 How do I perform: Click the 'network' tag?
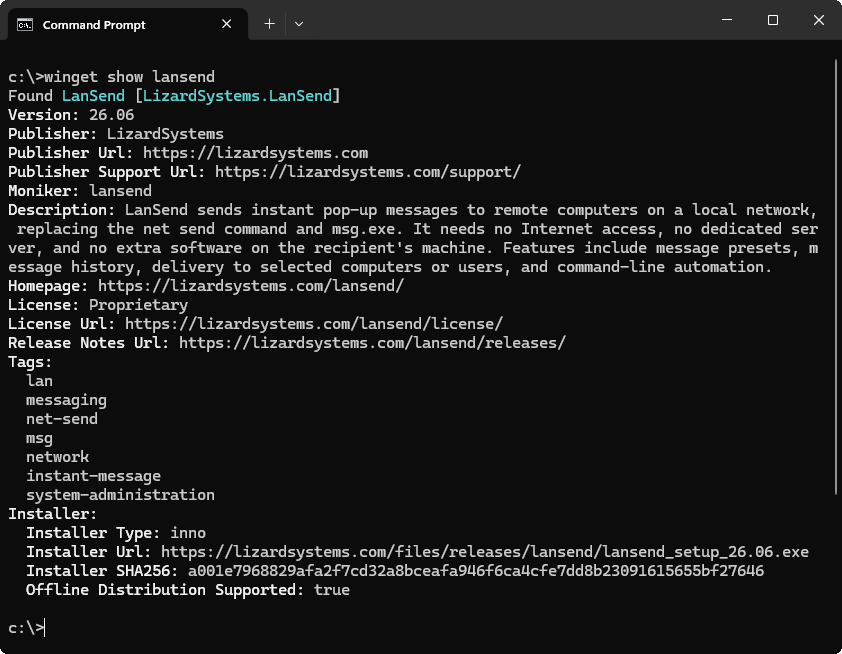click(57, 457)
